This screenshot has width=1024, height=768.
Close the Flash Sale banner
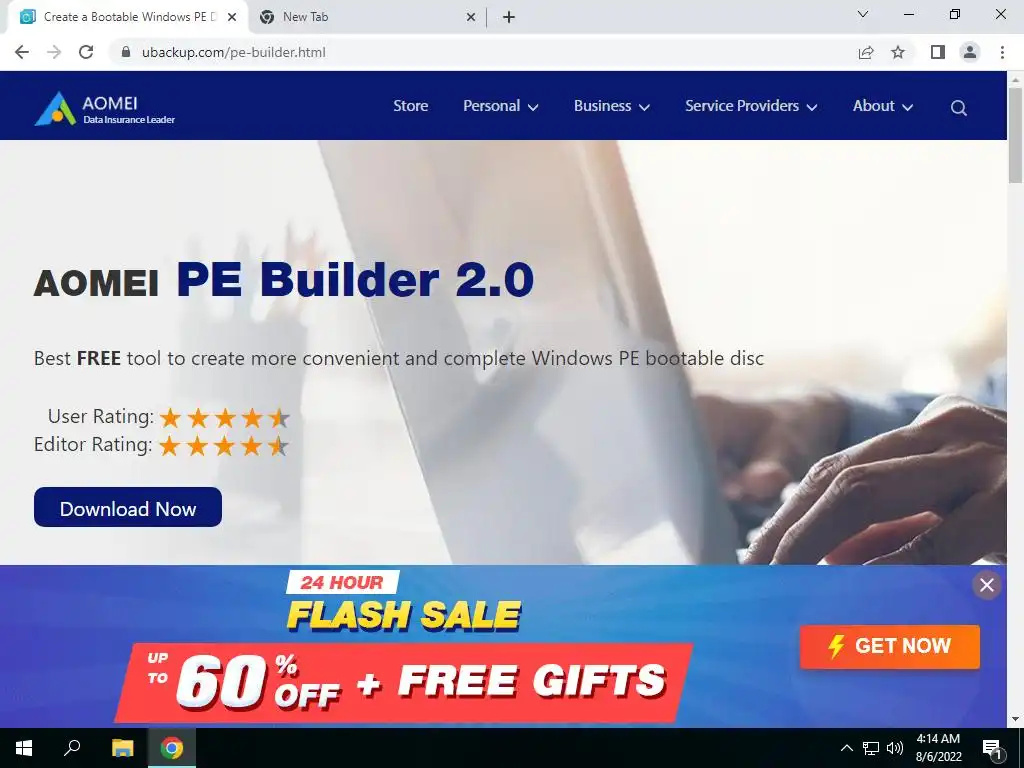(987, 585)
